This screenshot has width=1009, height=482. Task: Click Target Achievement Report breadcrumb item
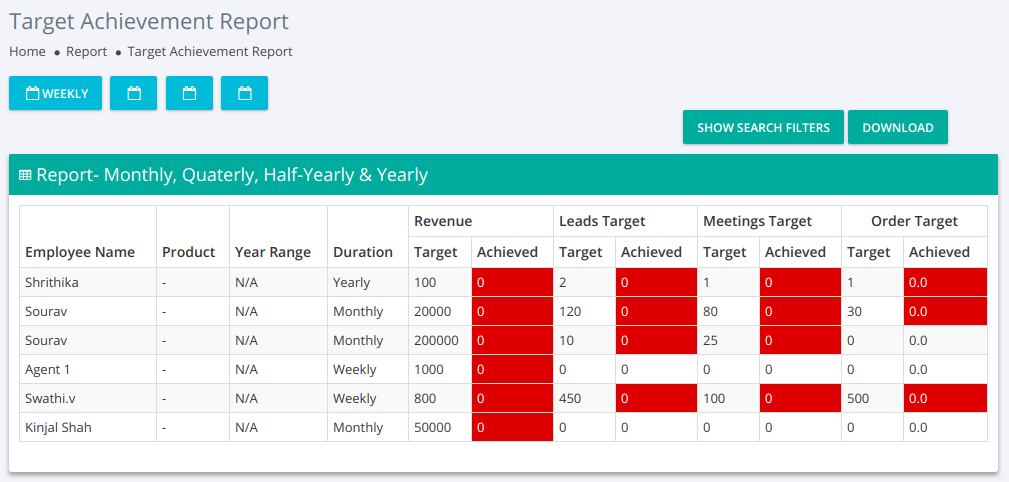coord(210,51)
